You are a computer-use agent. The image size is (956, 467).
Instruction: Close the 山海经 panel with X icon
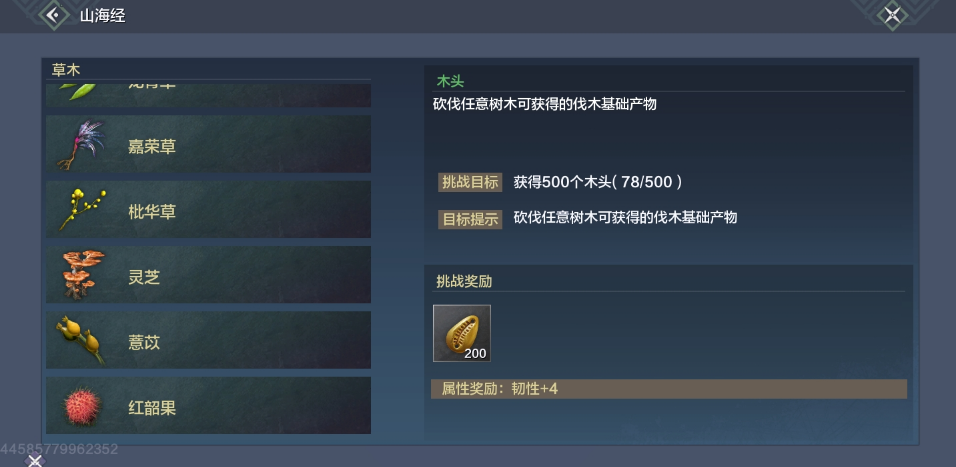pyautogui.click(x=892, y=15)
